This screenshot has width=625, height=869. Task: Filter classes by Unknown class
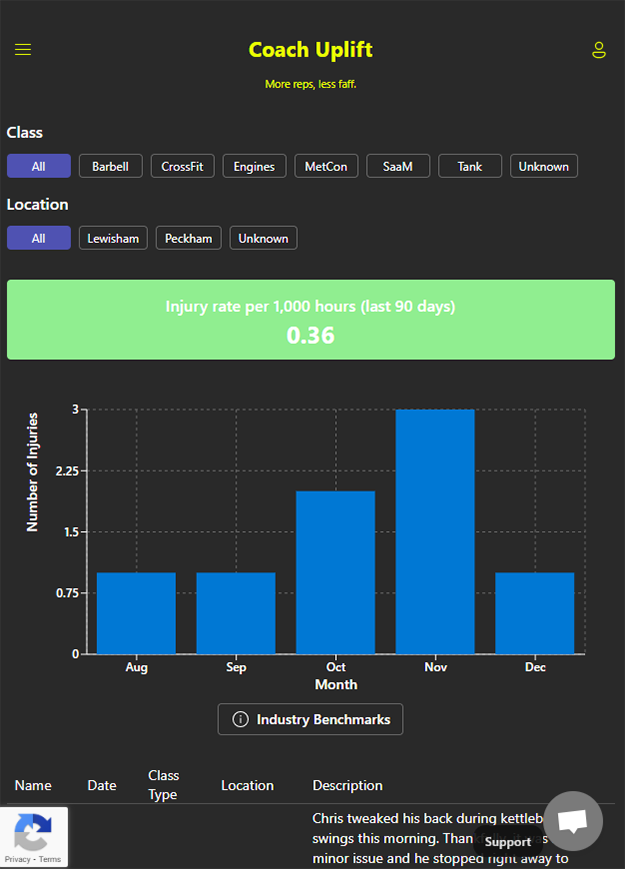click(544, 166)
